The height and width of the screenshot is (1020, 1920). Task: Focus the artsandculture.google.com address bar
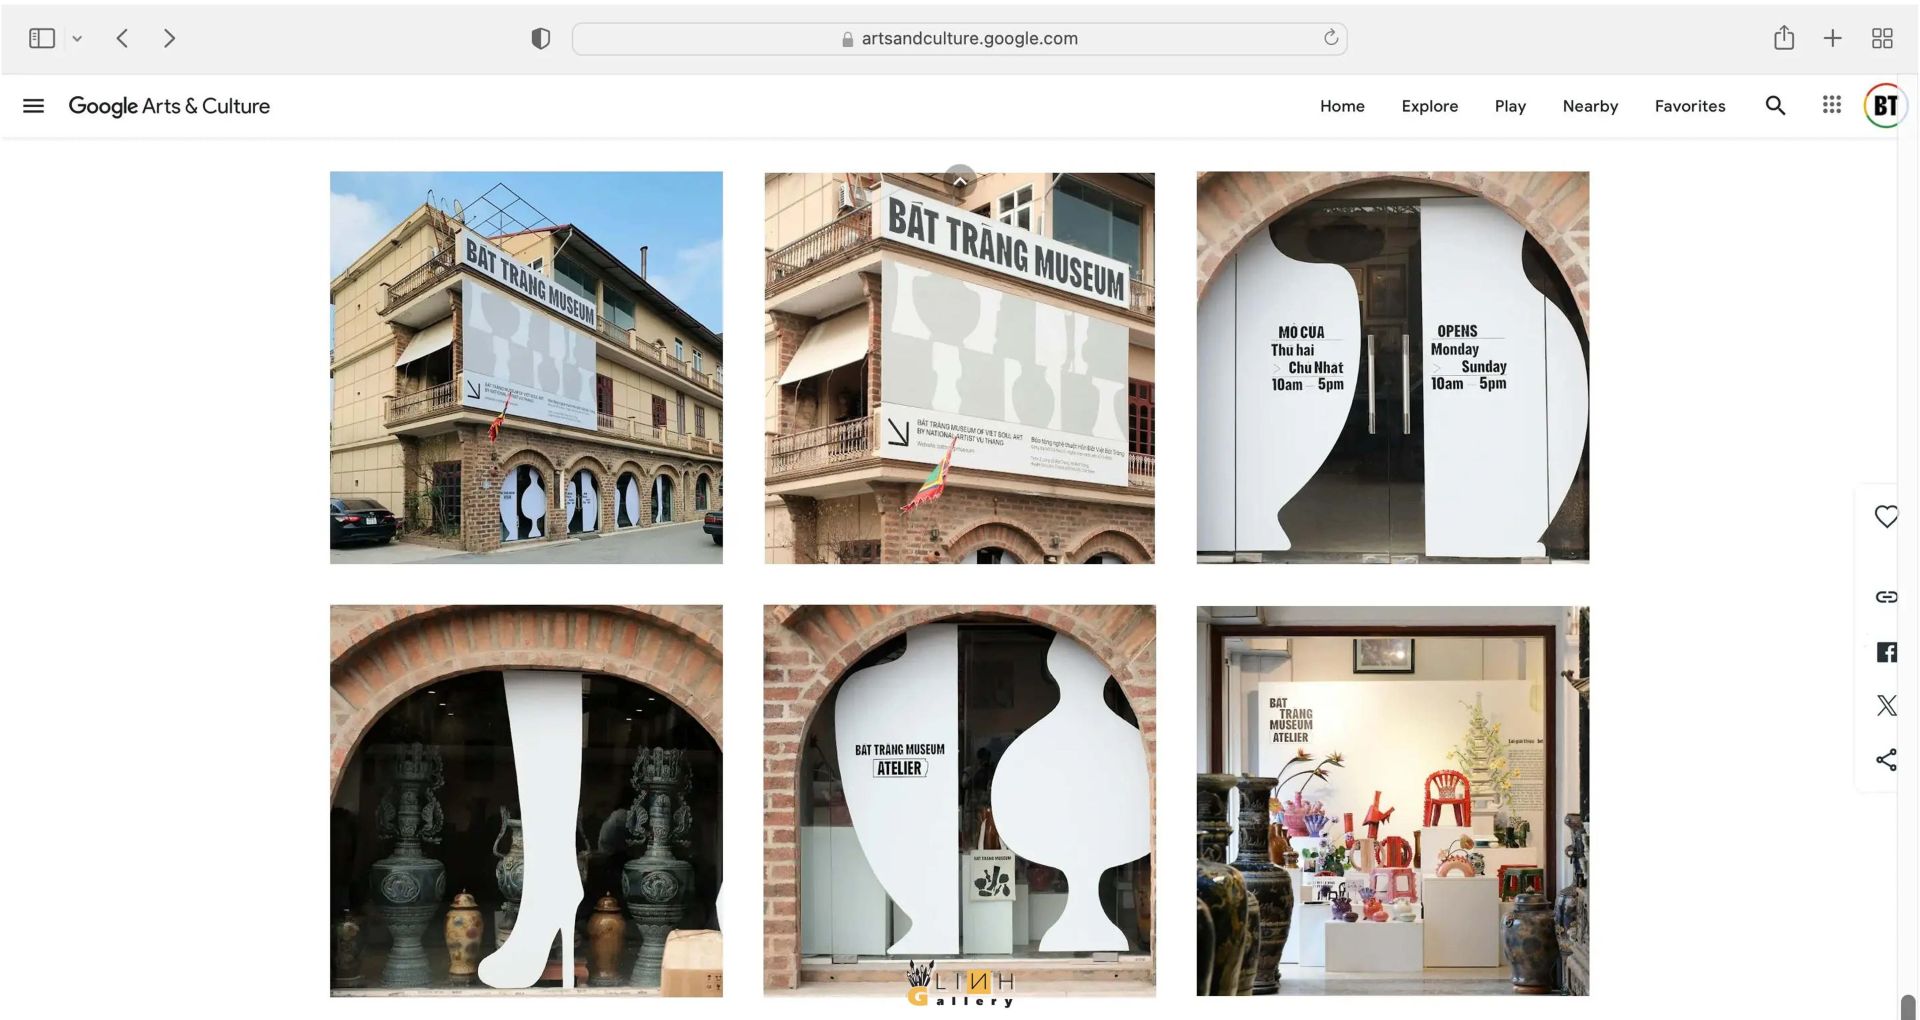coord(959,38)
